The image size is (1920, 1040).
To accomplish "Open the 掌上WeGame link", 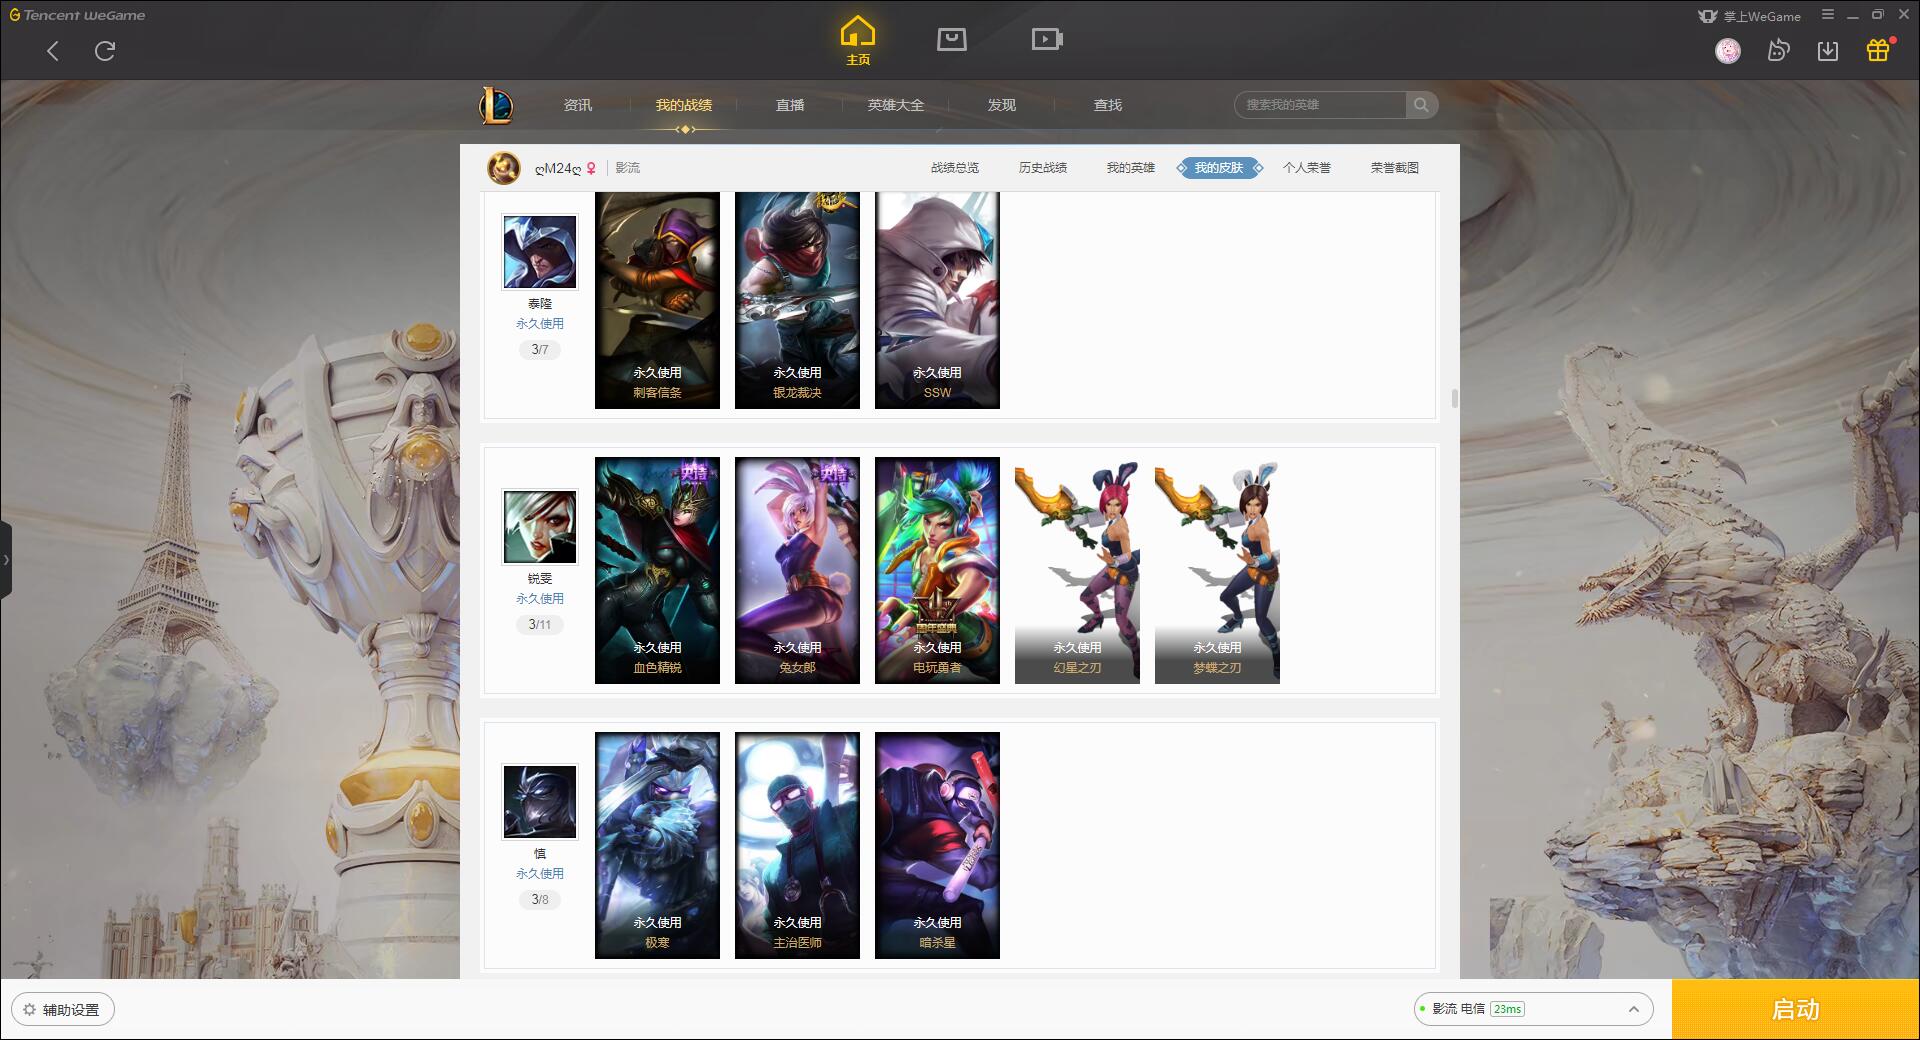I will click(1750, 16).
